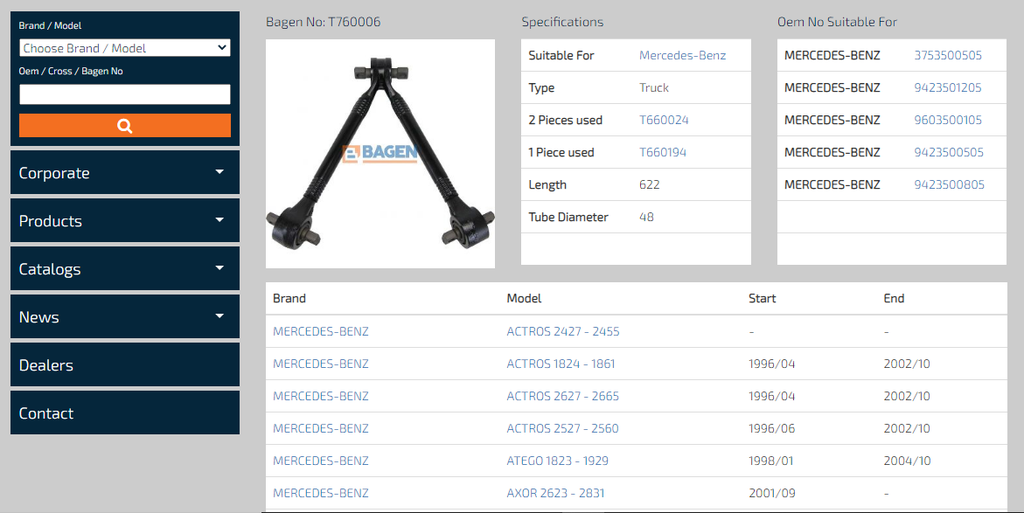
Task: Click MERCEDES-BENZ brand in ATEGO row
Action: point(321,461)
